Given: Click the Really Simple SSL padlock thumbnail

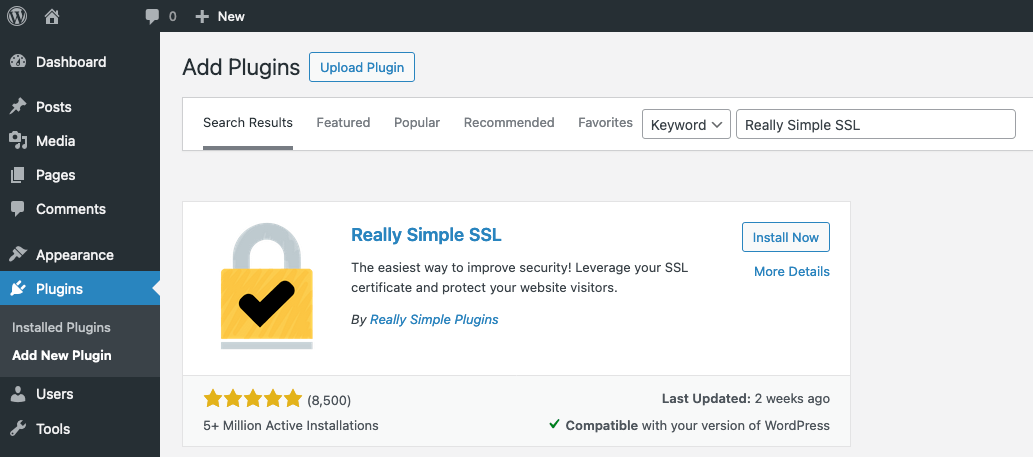Looking at the screenshot, I should (266, 286).
